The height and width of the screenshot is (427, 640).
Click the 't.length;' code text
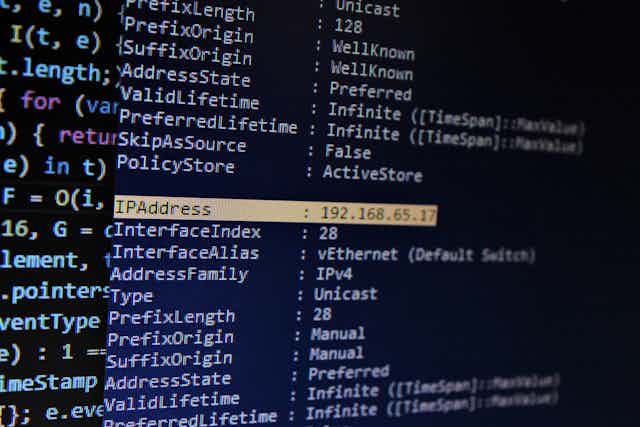pos(55,71)
